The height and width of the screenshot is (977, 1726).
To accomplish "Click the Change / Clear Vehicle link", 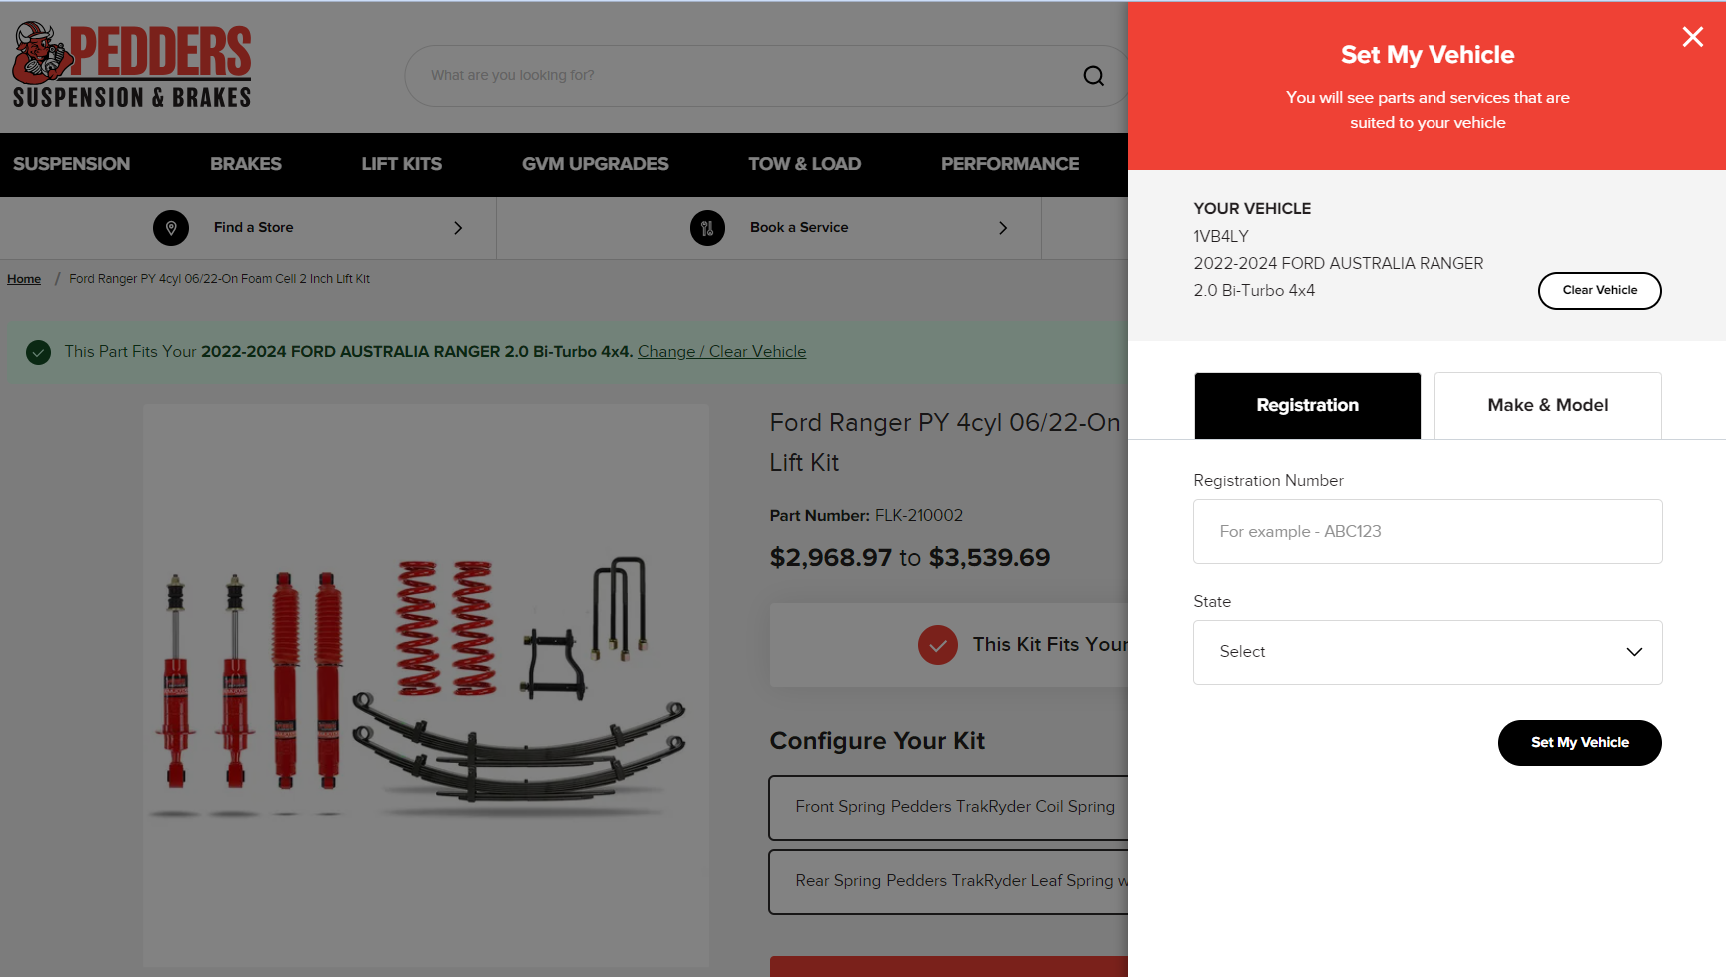I will point(722,352).
